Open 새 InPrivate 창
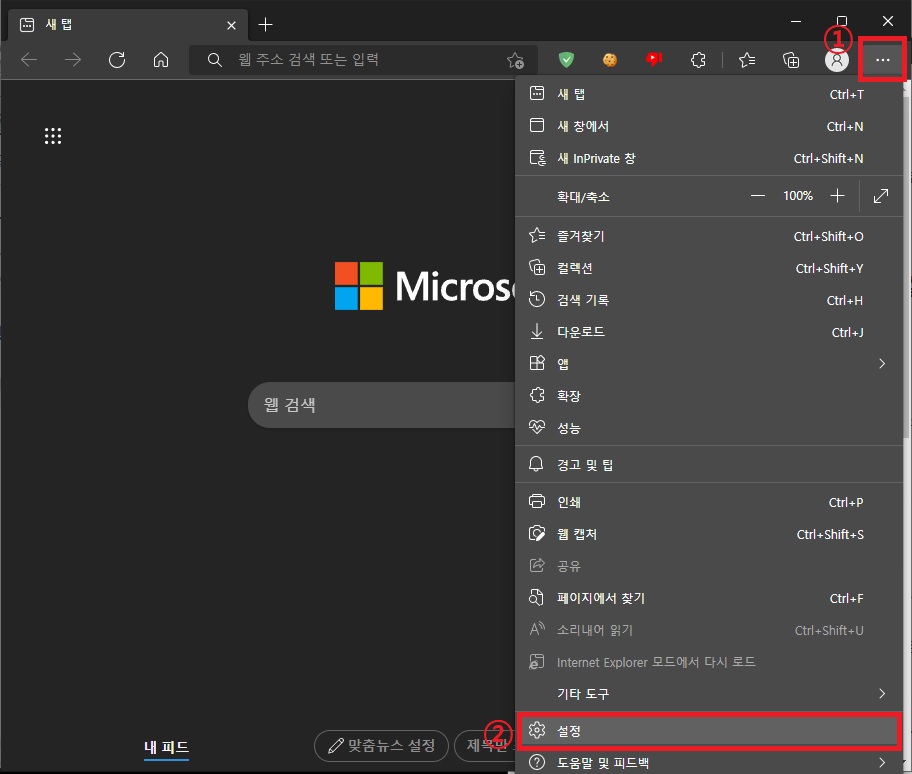 click(708, 158)
